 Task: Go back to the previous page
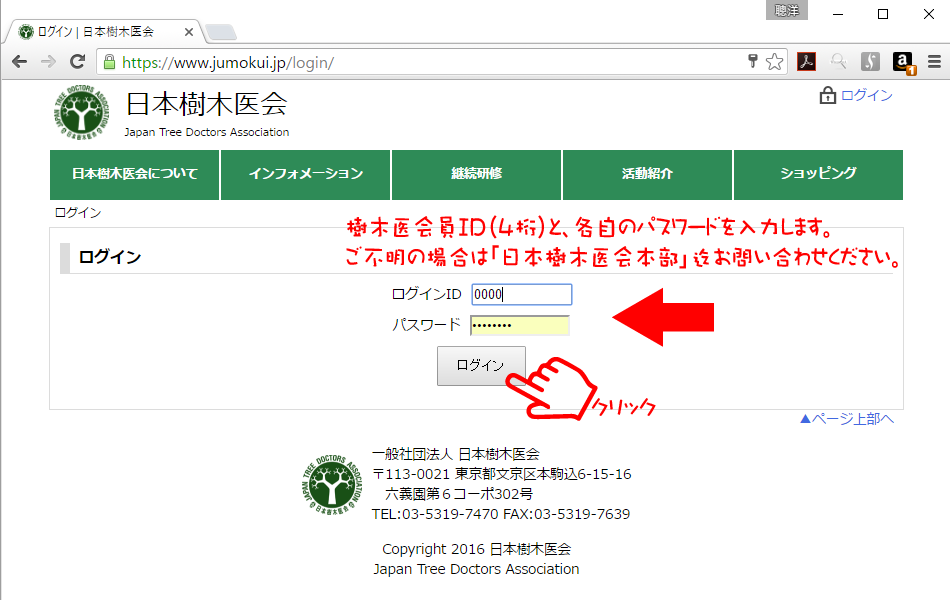click(x=19, y=62)
